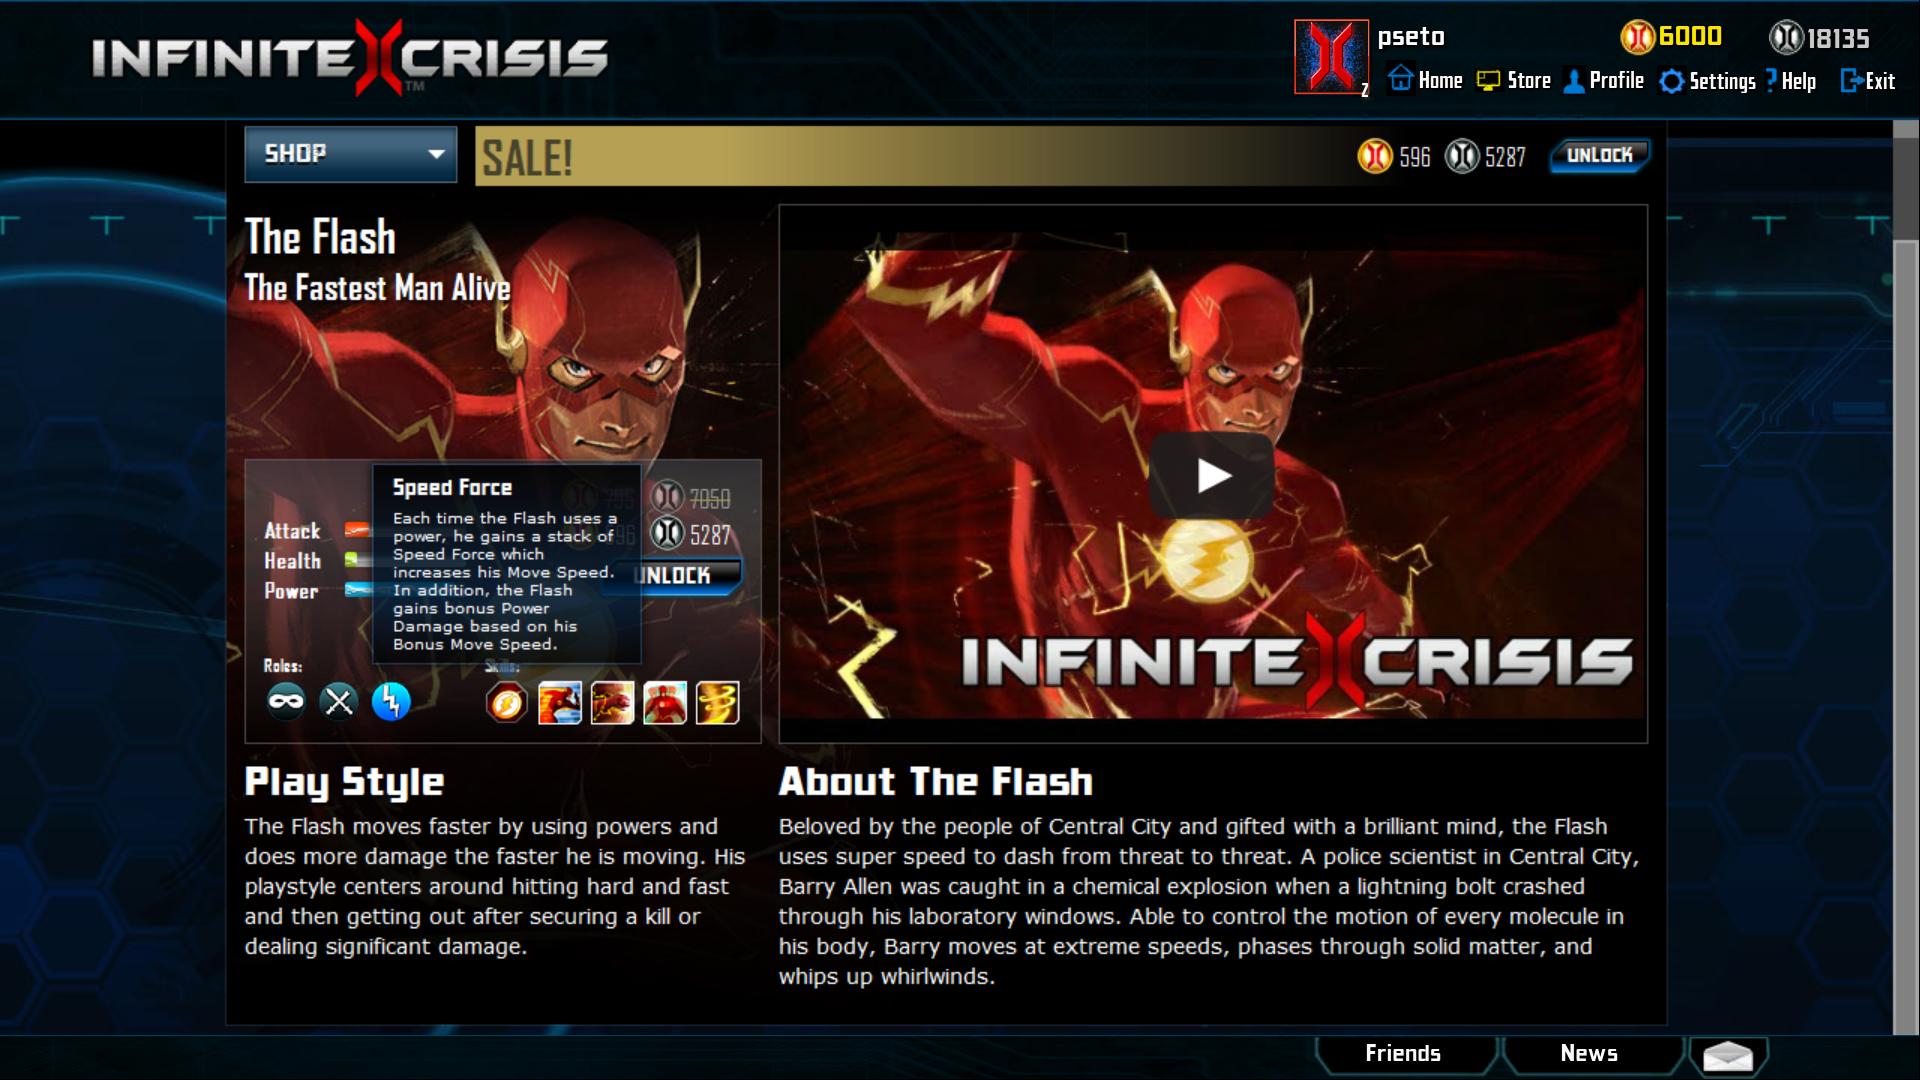Select the second Flash skill icon

(x=560, y=703)
